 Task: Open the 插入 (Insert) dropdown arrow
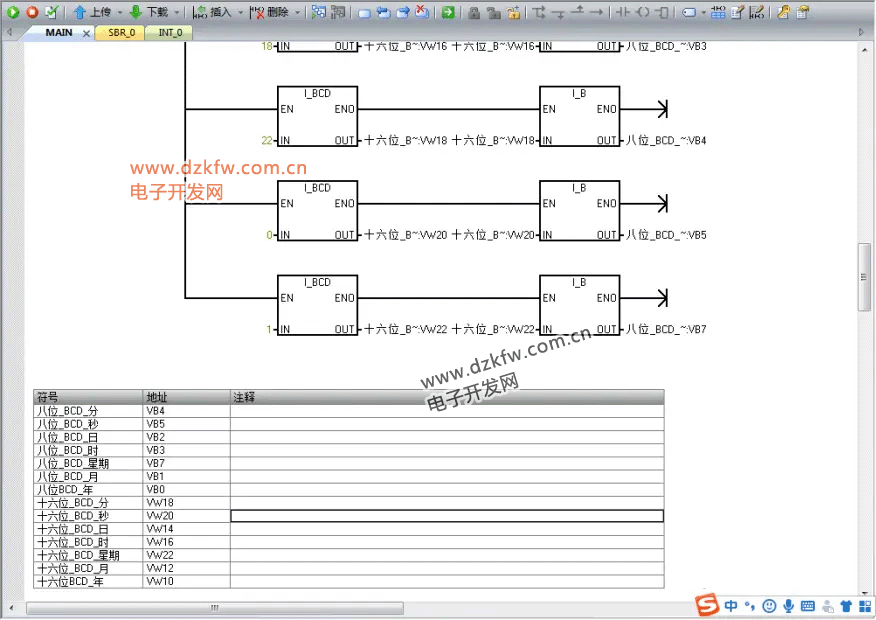coord(240,12)
